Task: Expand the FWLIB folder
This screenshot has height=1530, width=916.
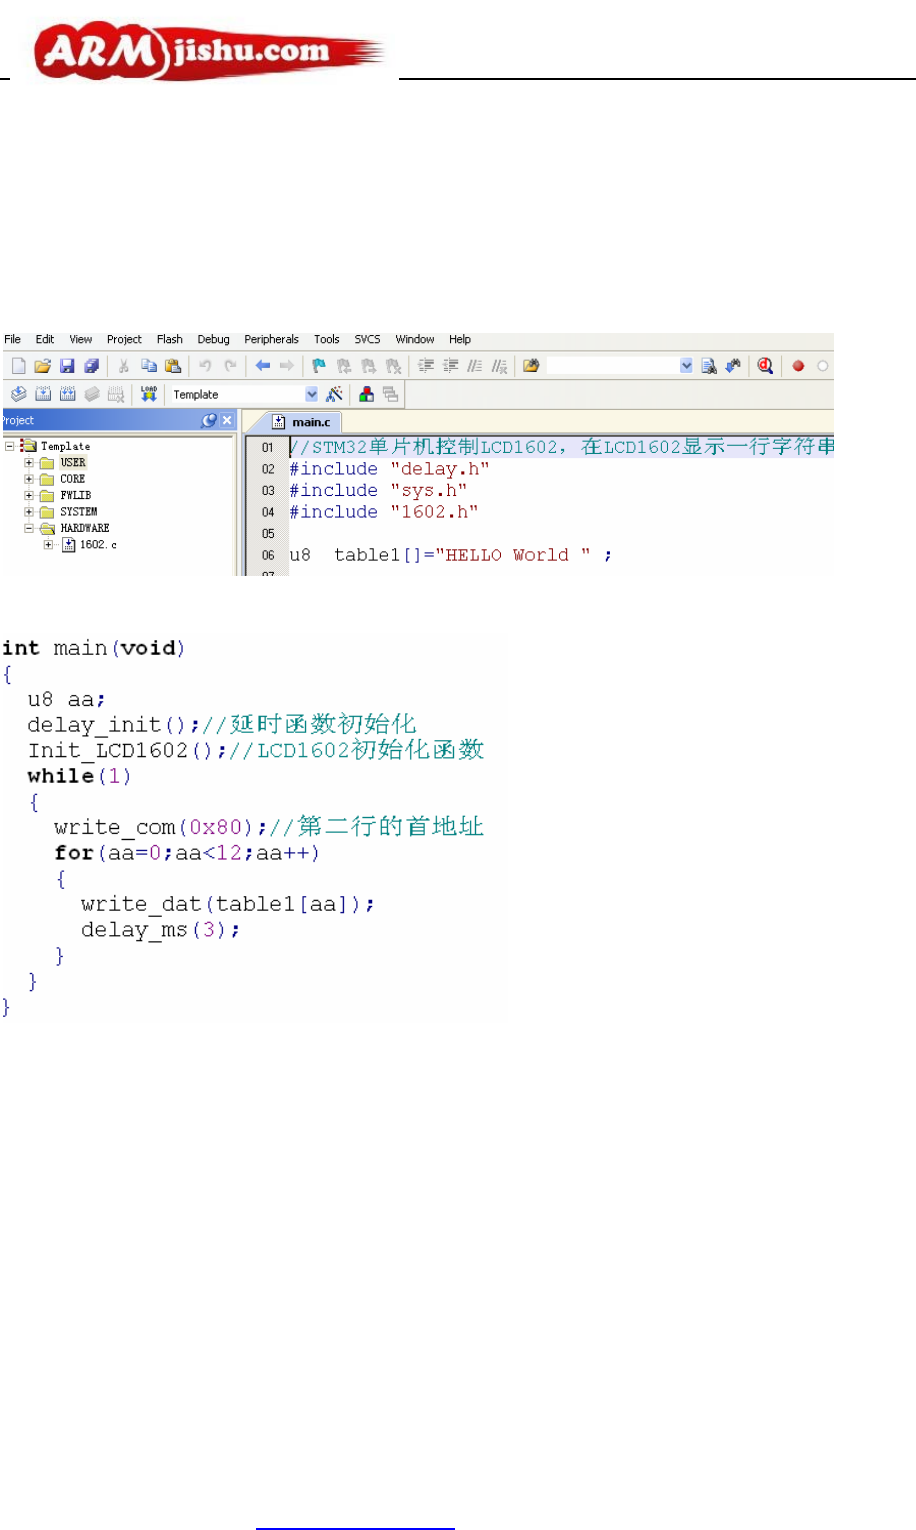Action: click(x=29, y=495)
